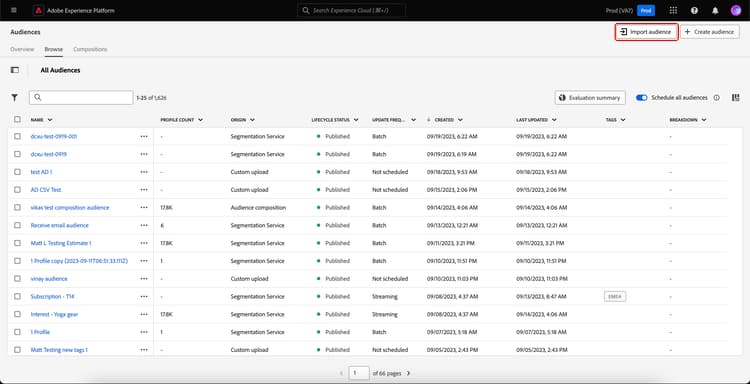The height and width of the screenshot is (384, 750).
Task: Open more actions for dcxu-test-0919-001
Action: (144, 136)
